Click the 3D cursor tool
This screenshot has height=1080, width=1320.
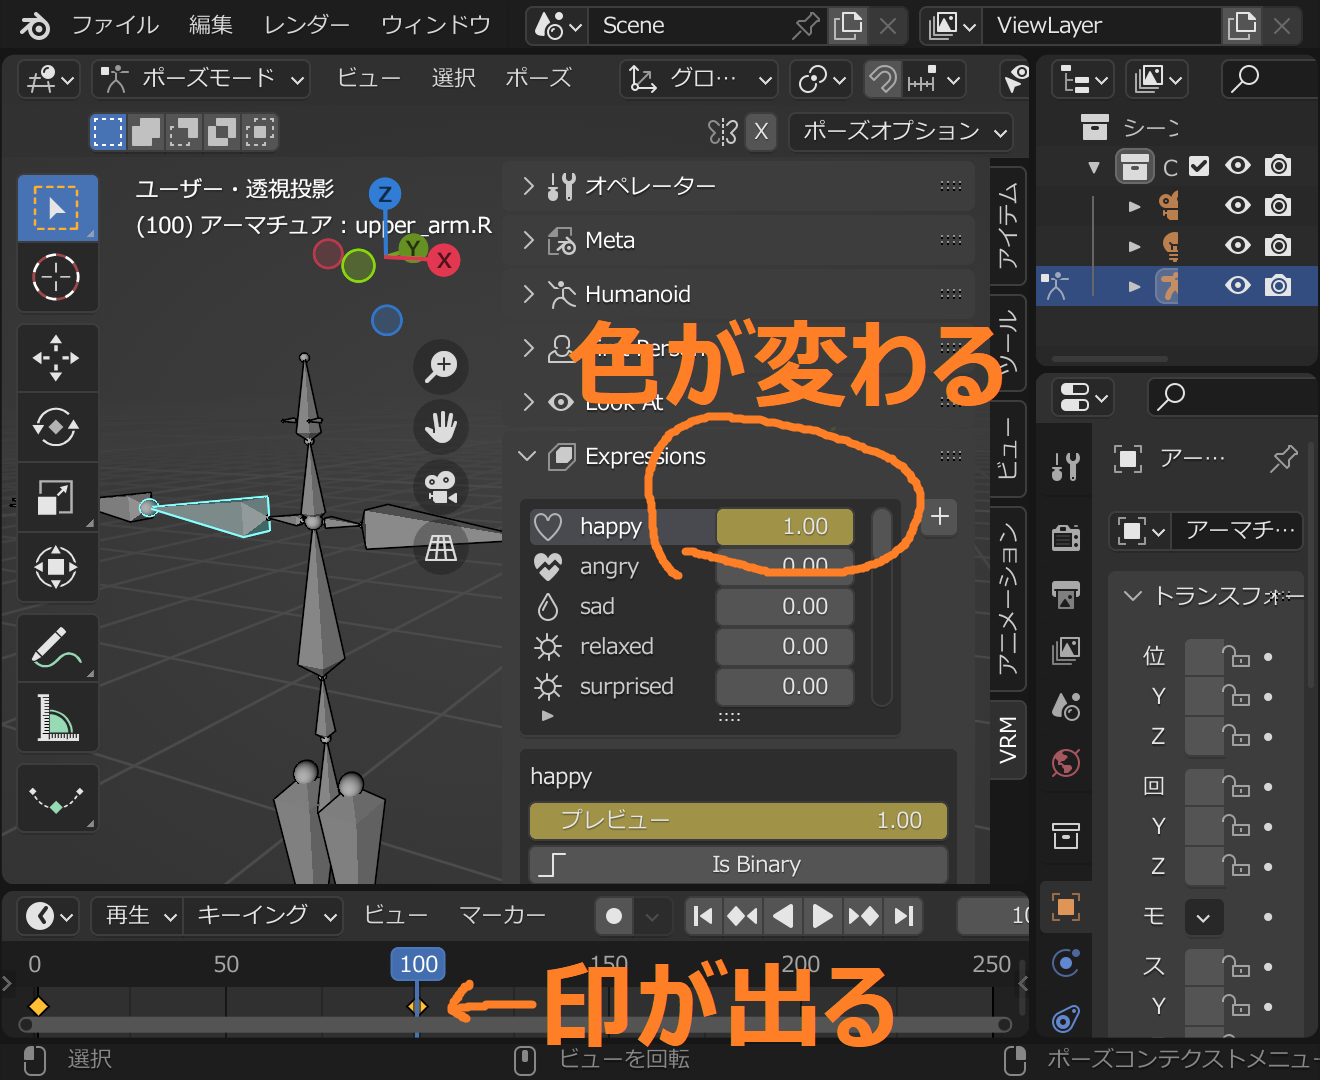57,277
